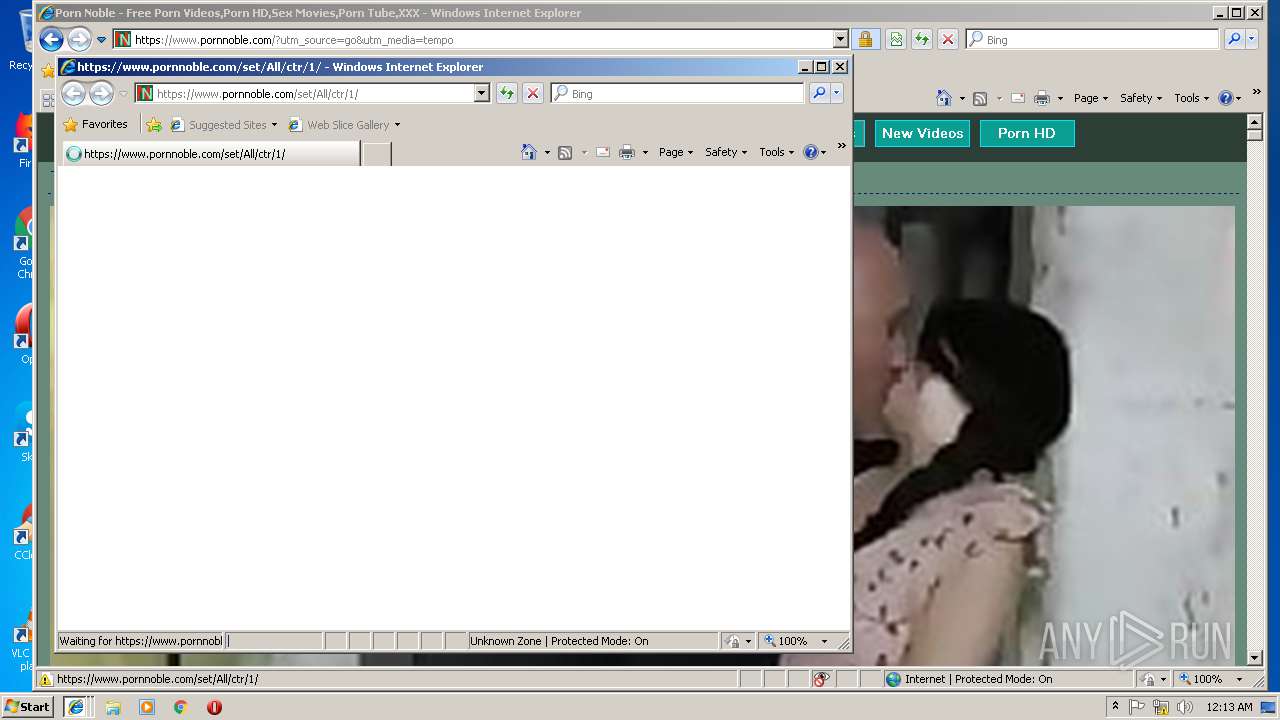Viewport: 1280px width, 720px height.
Task: Open the Favorites center in front window
Action: 95,124
